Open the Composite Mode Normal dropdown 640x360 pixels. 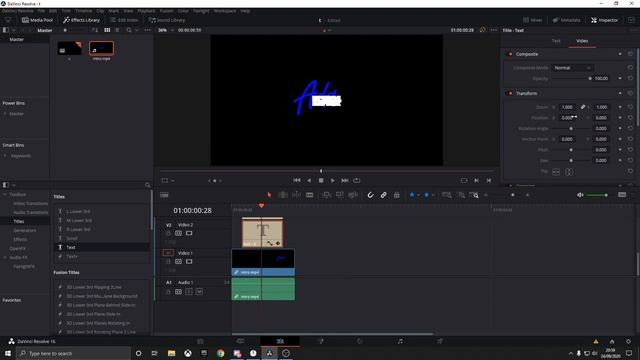[x=572, y=68]
